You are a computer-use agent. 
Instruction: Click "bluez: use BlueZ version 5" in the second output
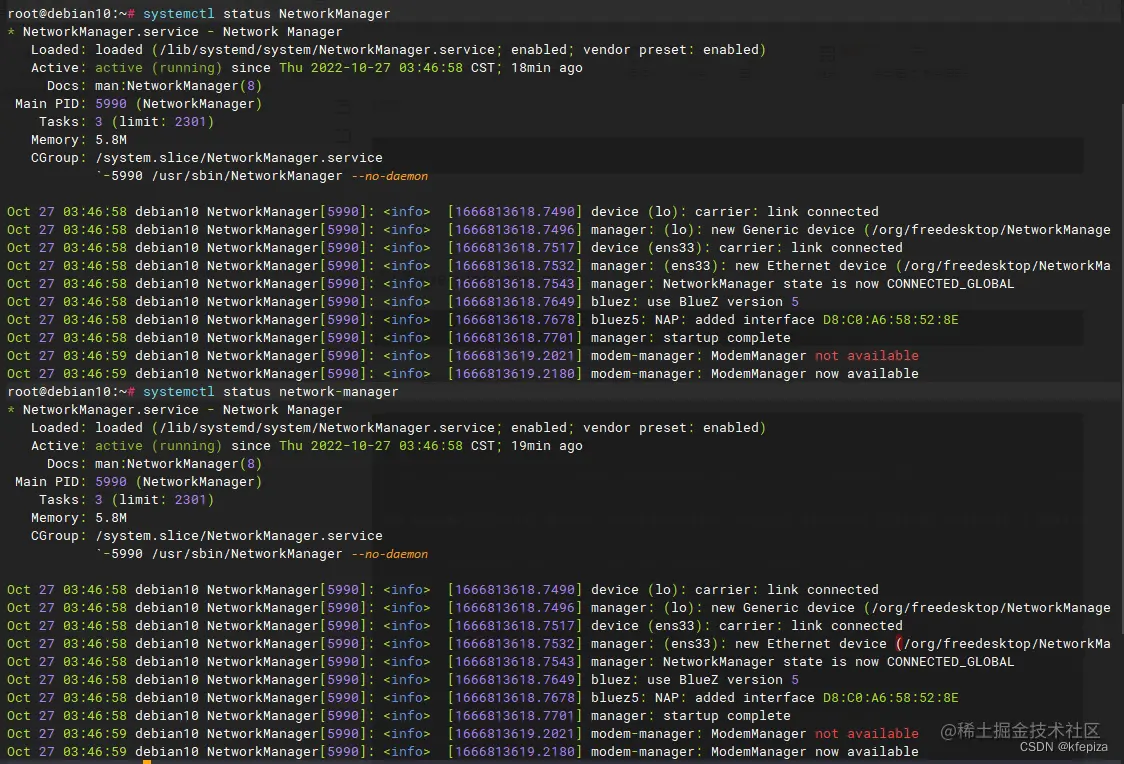(x=695, y=679)
